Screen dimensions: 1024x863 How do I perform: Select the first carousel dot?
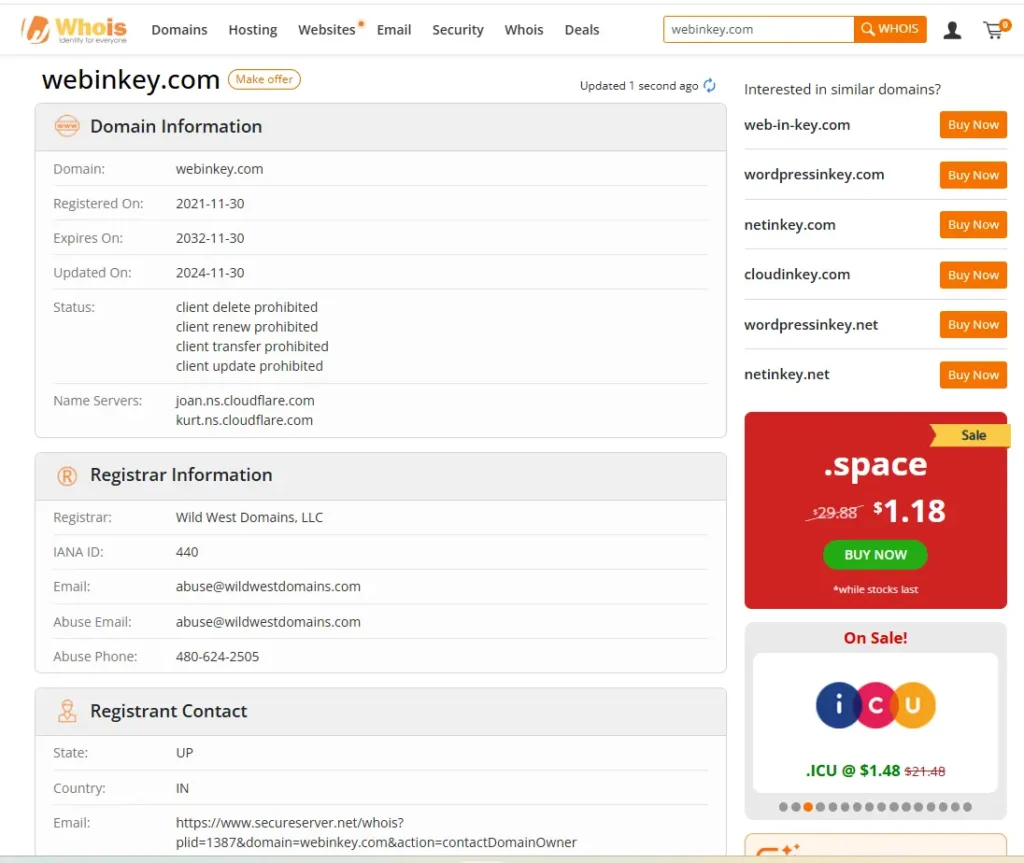[x=783, y=807]
